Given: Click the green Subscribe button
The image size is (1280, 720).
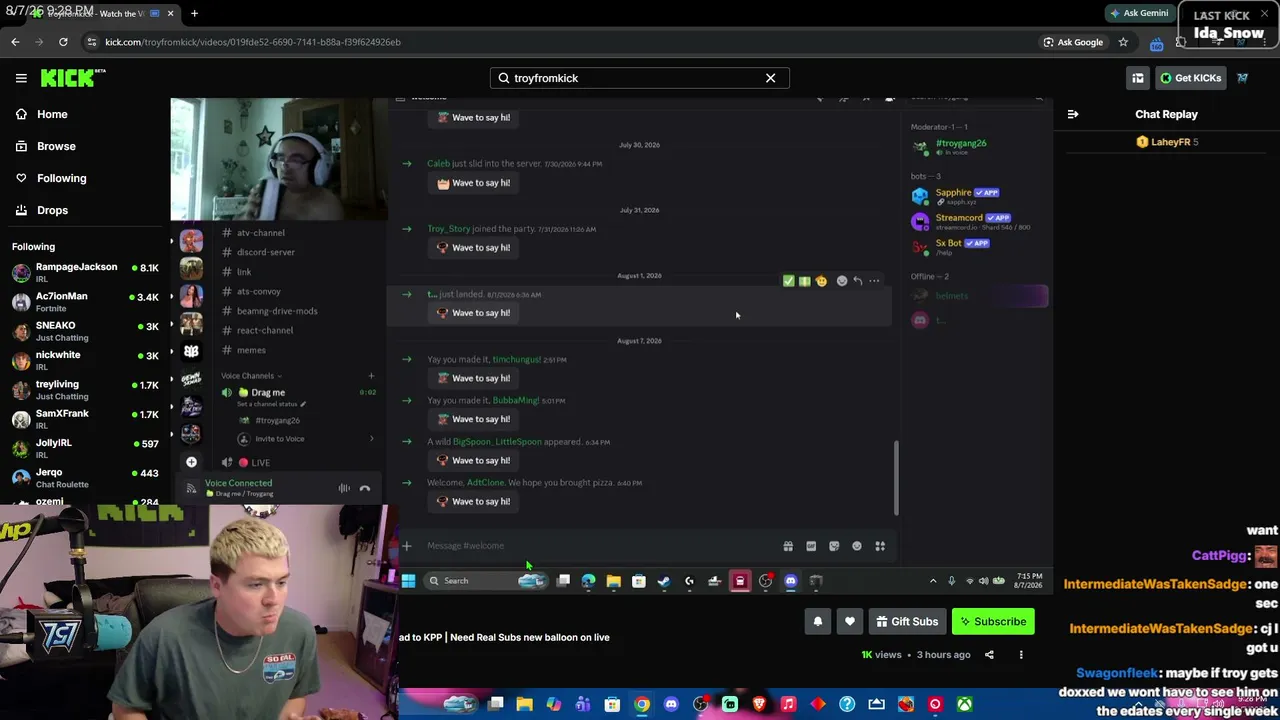Looking at the screenshot, I should point(994,622).
